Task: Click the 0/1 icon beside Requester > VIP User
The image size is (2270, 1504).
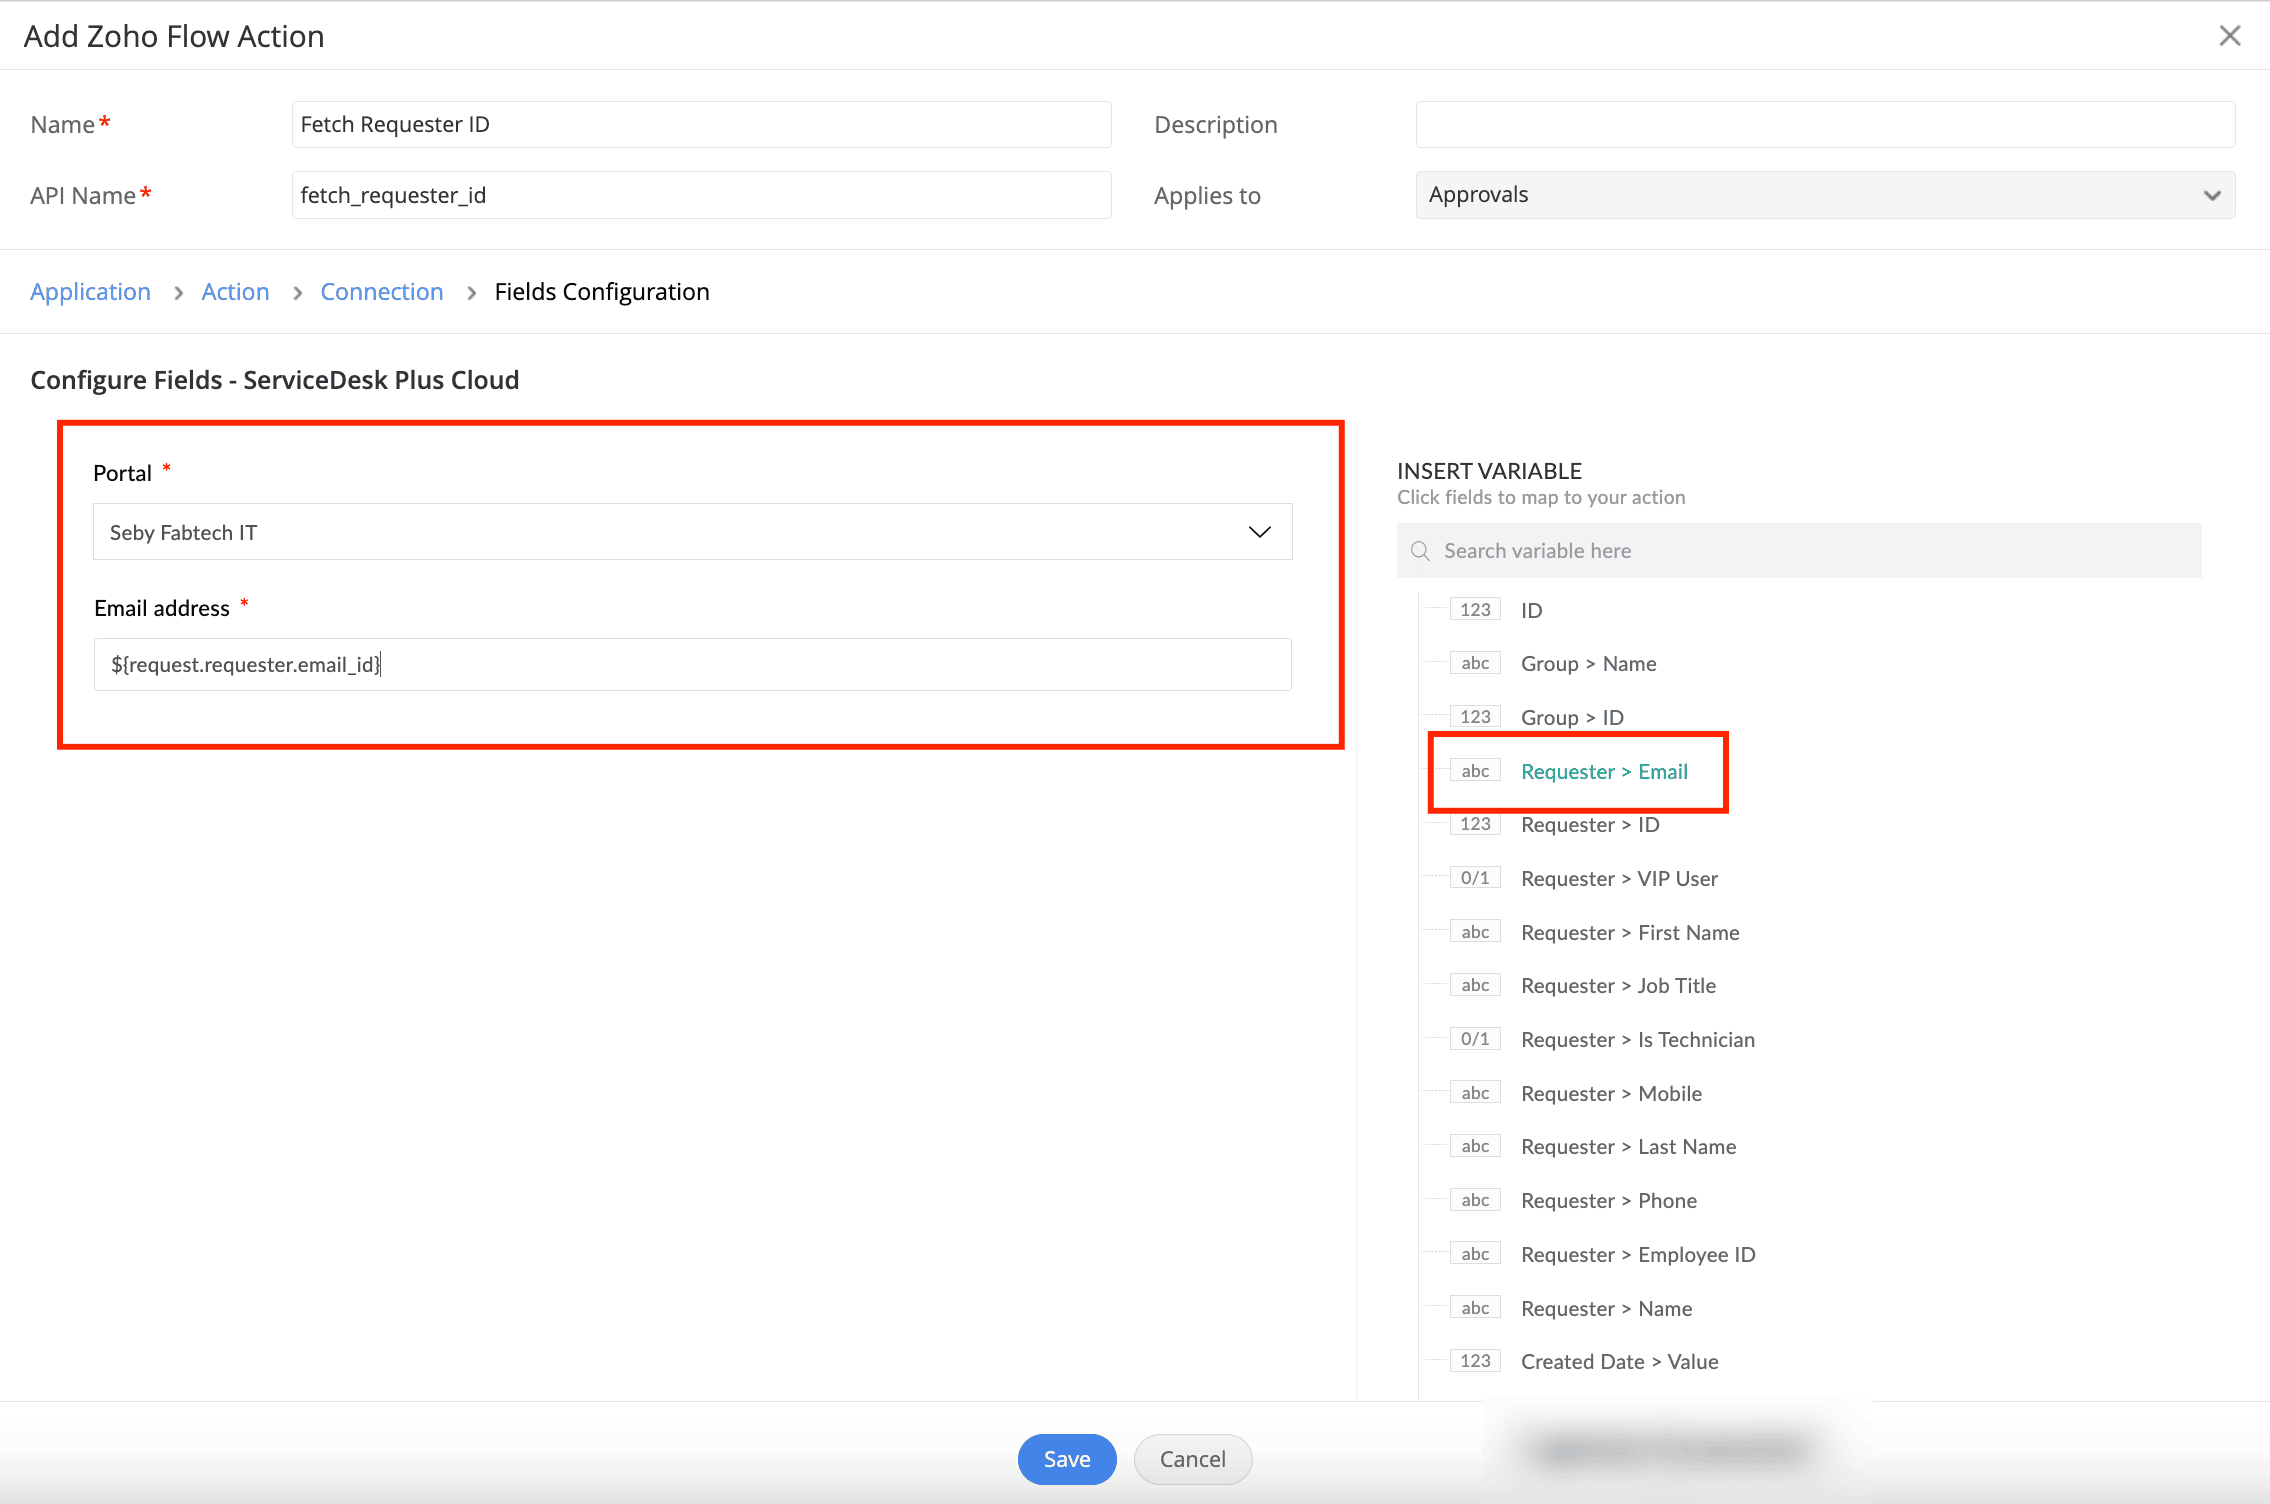Action: click(x=1474, y=878)
